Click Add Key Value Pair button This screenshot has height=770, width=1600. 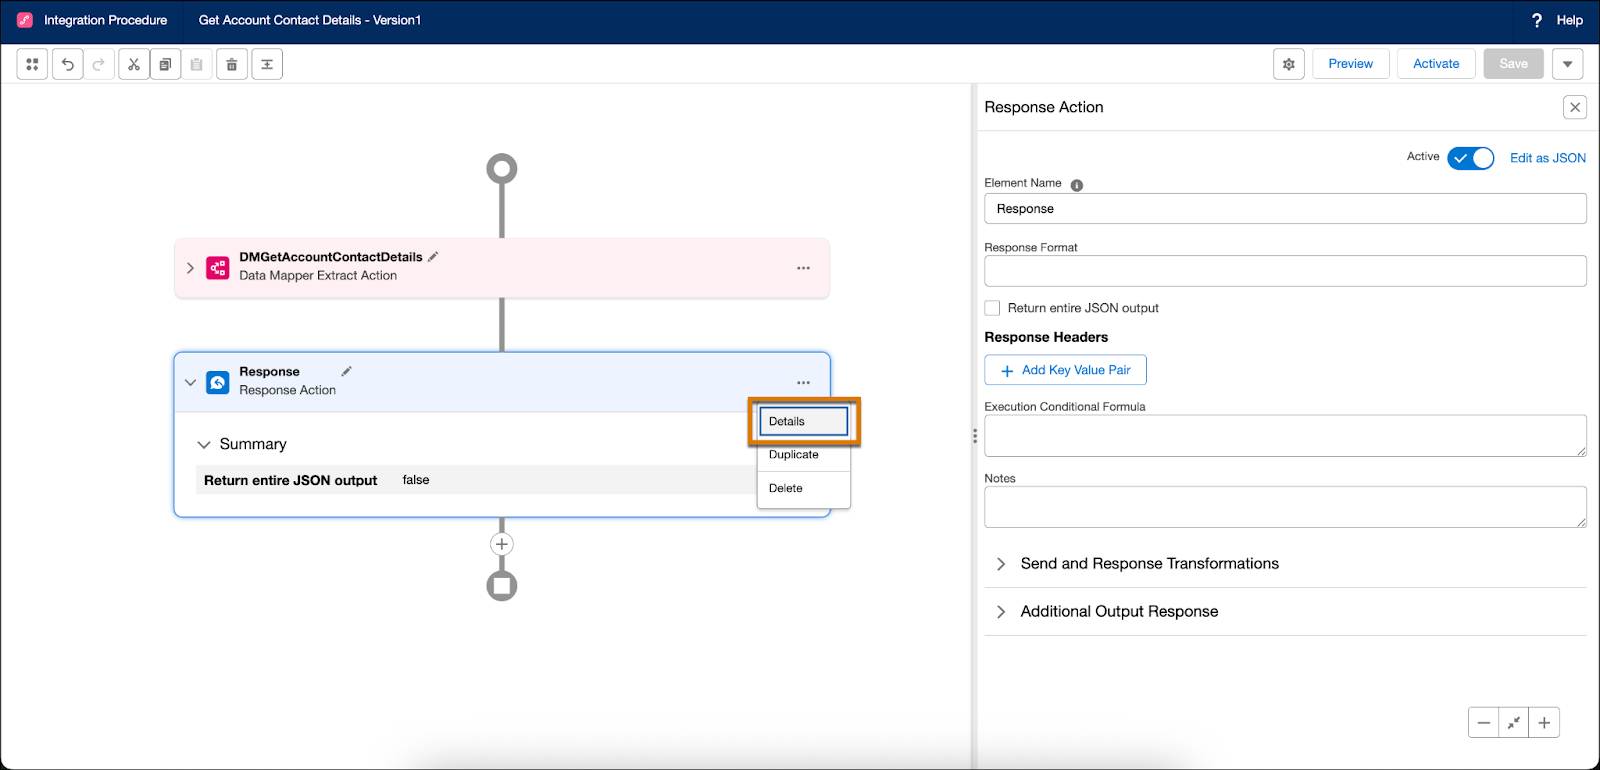tap(1065, 370)
